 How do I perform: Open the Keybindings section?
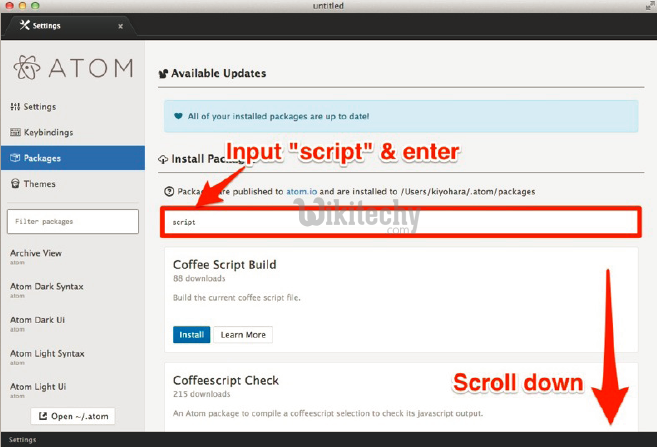pos(47,132)
